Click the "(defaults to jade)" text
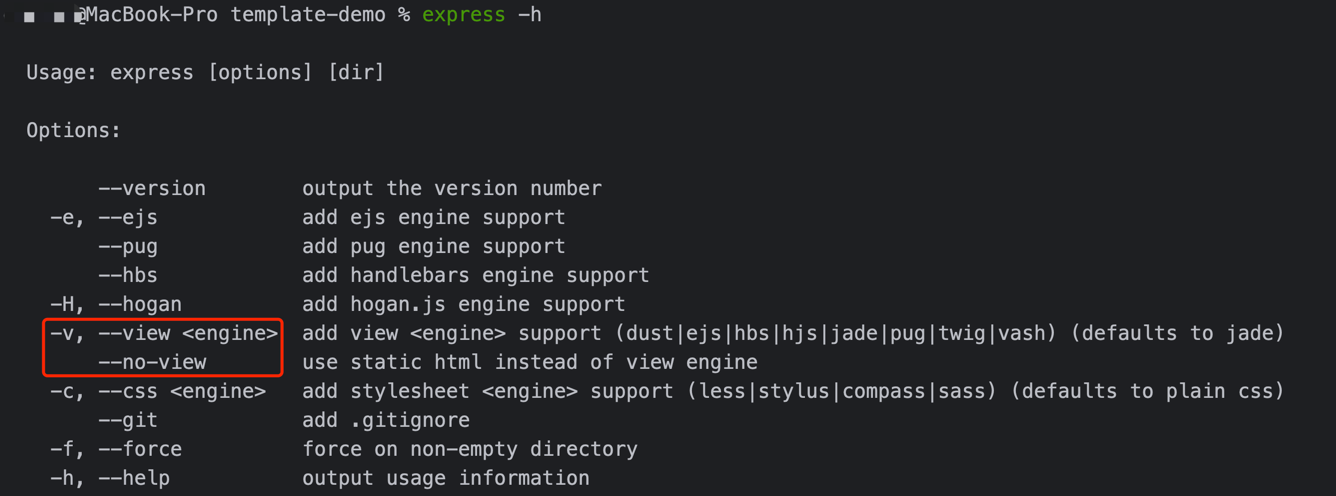Viewport: 1336px width, 496px height. 1177,334
